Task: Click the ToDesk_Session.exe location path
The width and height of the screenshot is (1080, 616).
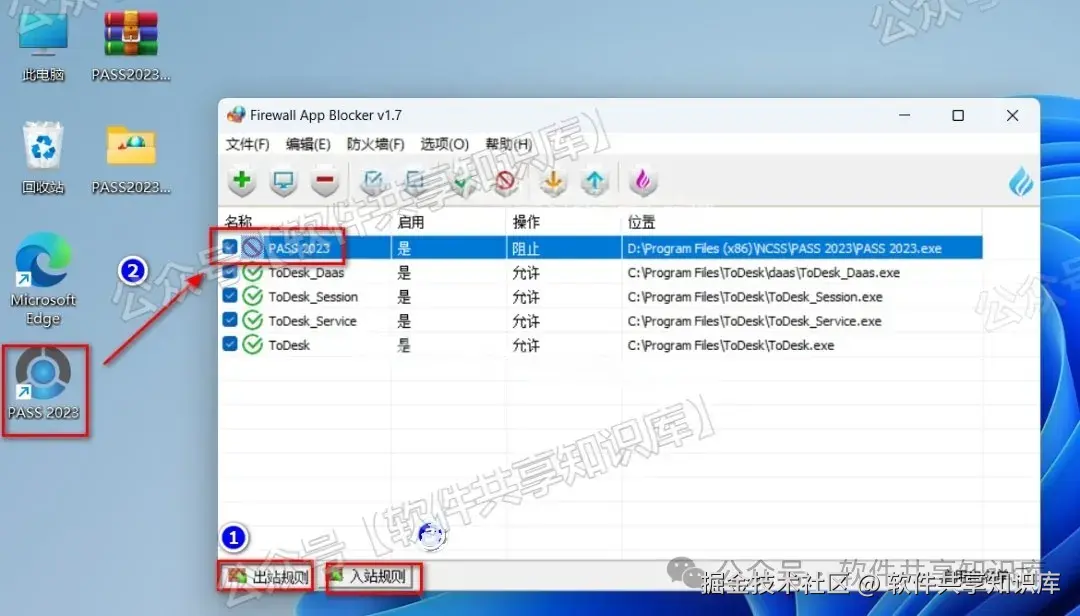Action: click(x=755, y=297)
